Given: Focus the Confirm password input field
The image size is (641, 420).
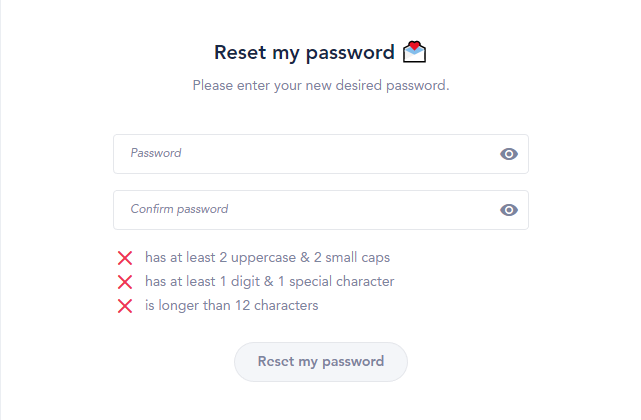Looking at the screenshot, I should point(321,210).
